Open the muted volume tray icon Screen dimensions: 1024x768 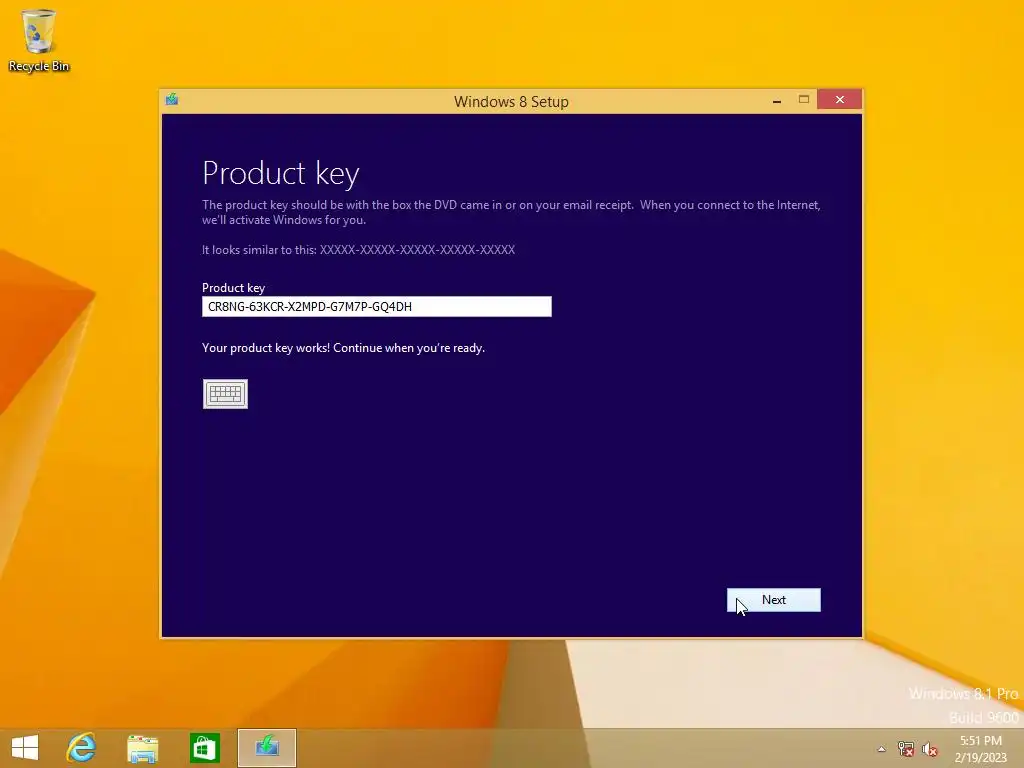(x=930, y=749)
